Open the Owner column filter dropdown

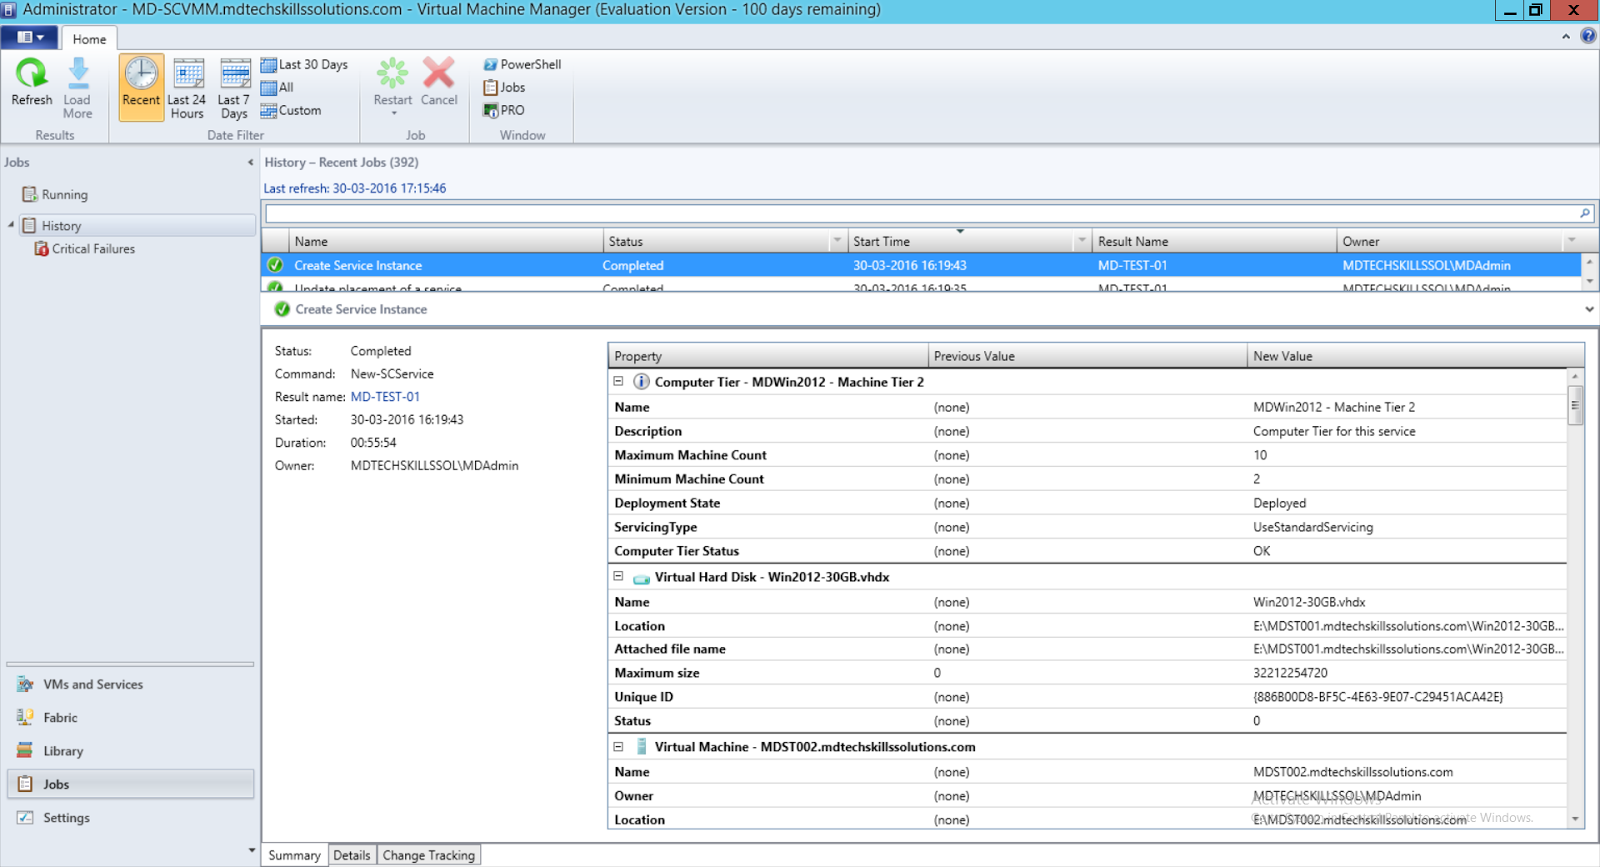click(1571, 242)
